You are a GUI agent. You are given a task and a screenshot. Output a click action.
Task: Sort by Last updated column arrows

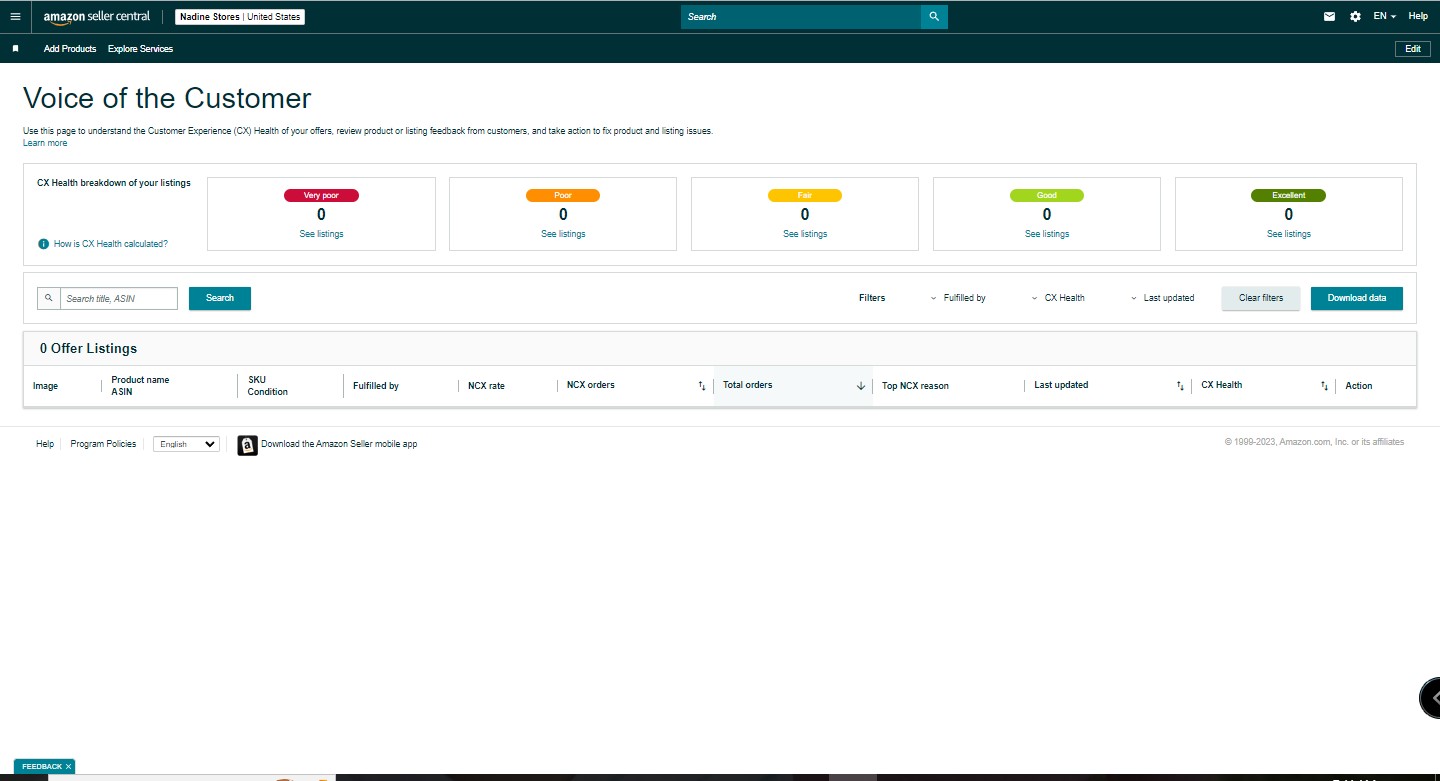(1180, 386)
